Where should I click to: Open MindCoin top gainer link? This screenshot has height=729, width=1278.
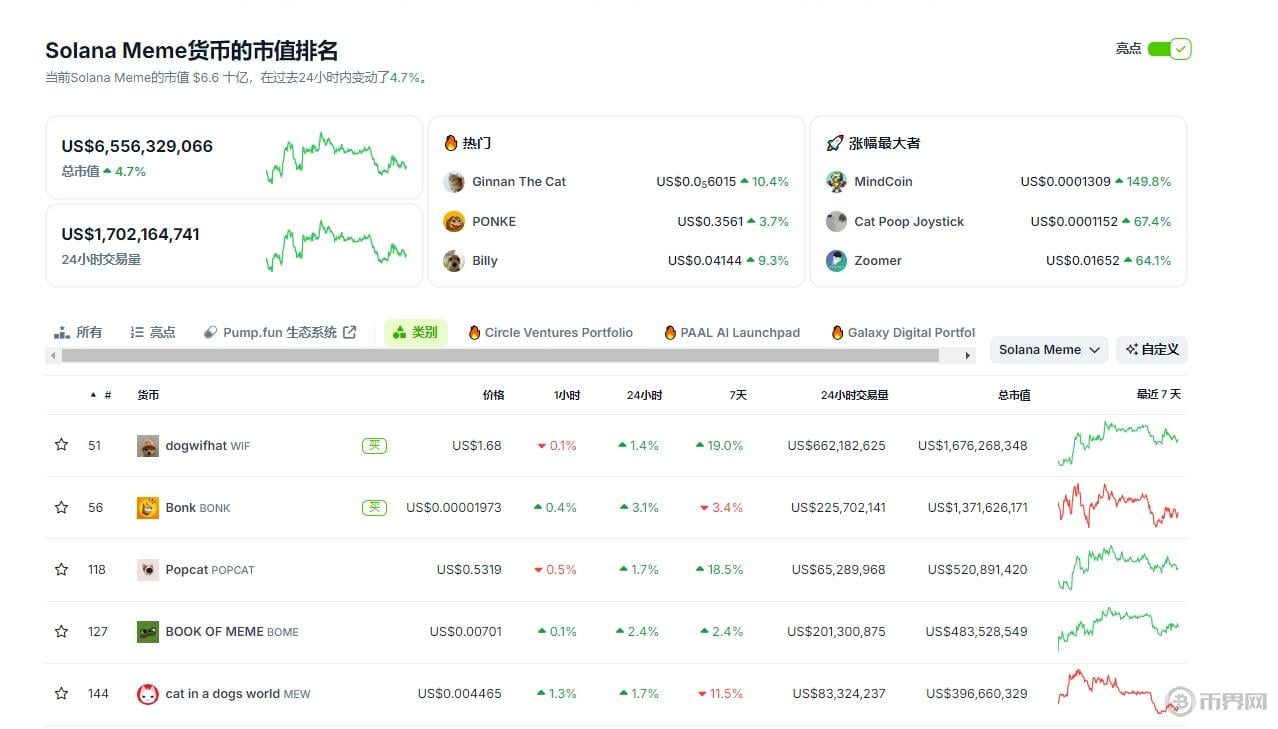point(883,182)
